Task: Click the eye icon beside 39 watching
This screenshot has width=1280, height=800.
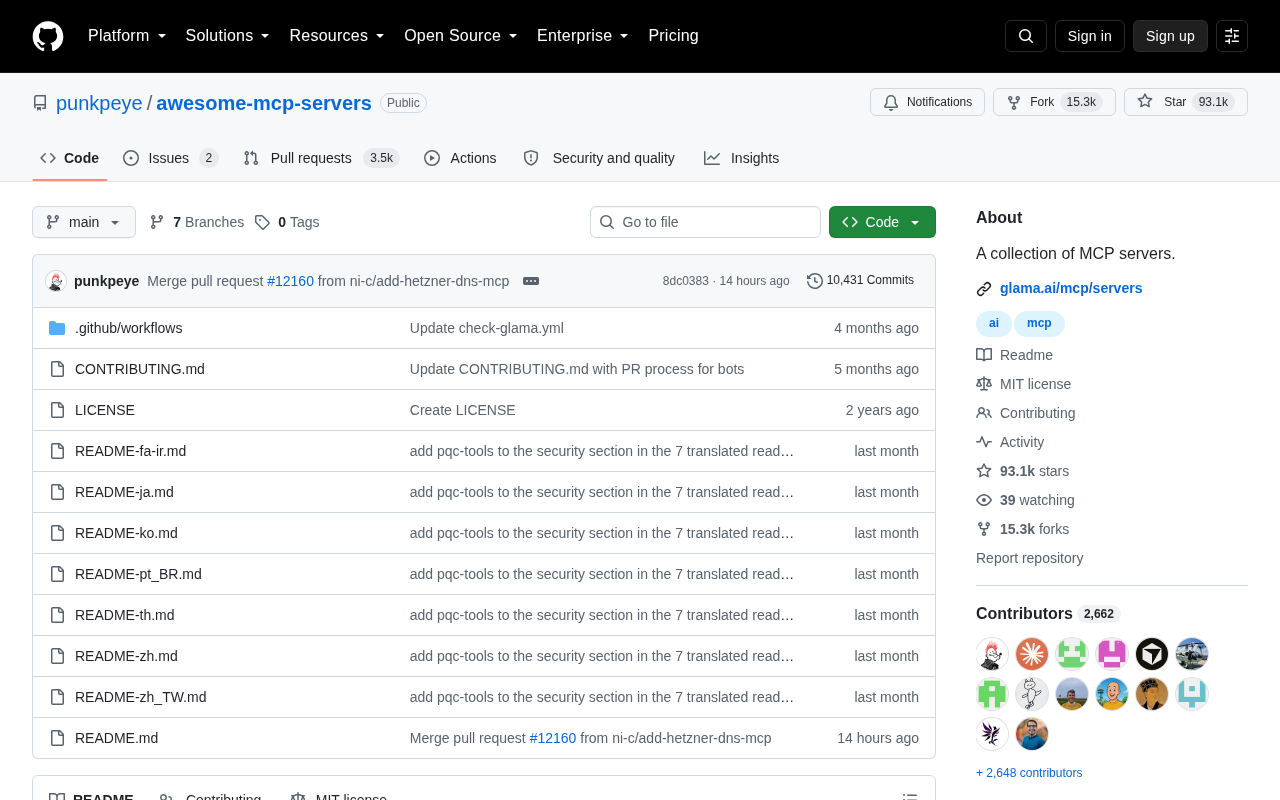Action: [x=984, y=500]
